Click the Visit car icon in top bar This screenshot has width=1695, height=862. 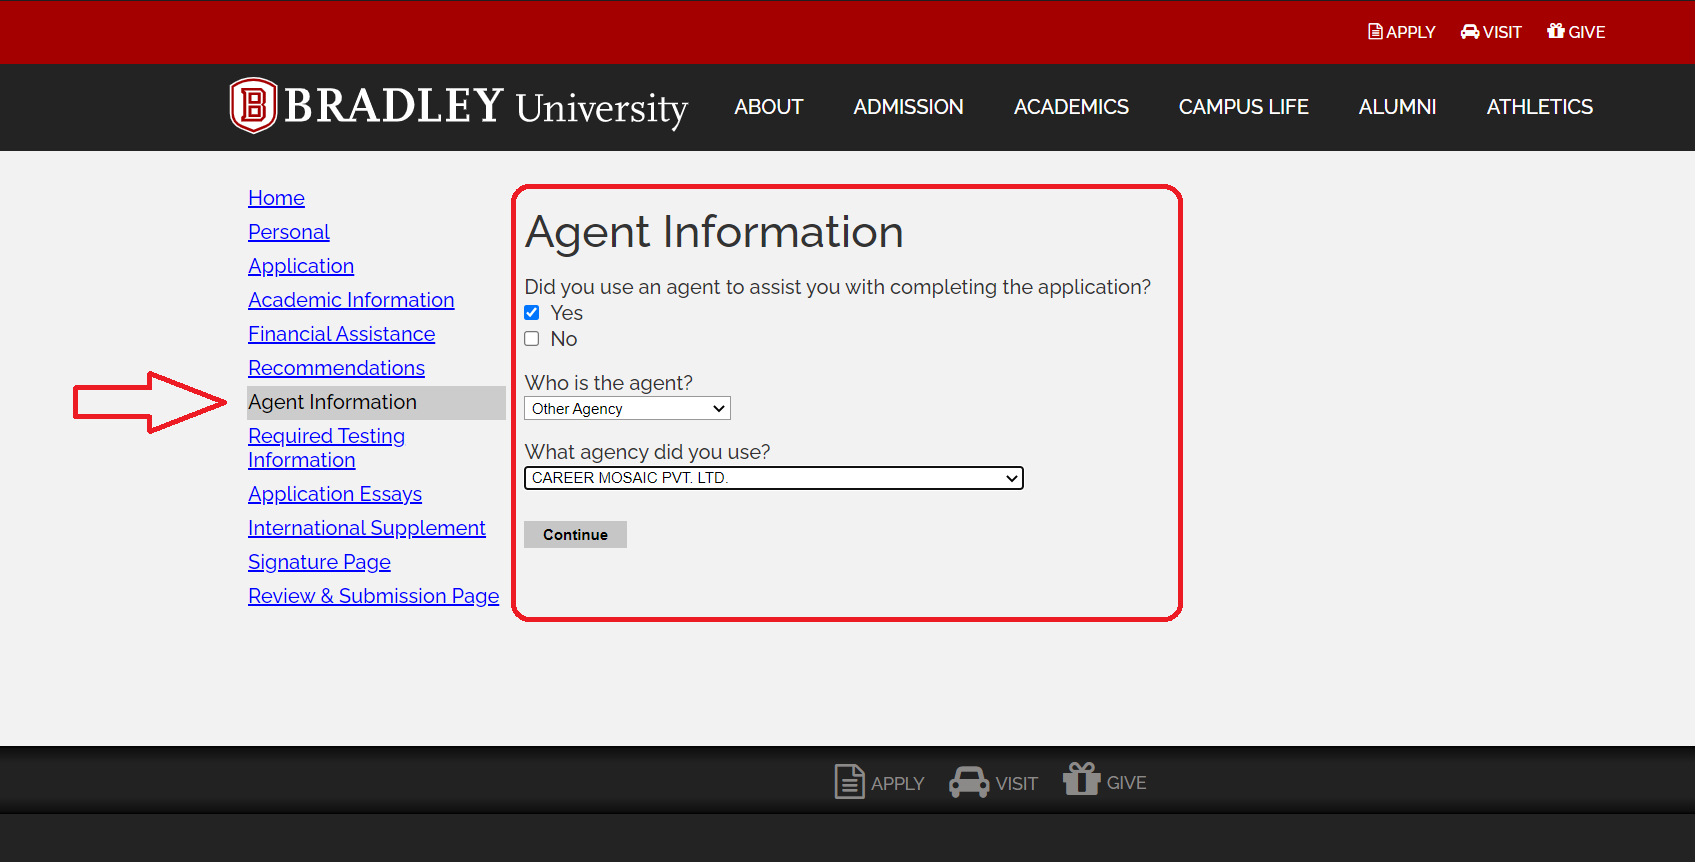click(1470, 32)
